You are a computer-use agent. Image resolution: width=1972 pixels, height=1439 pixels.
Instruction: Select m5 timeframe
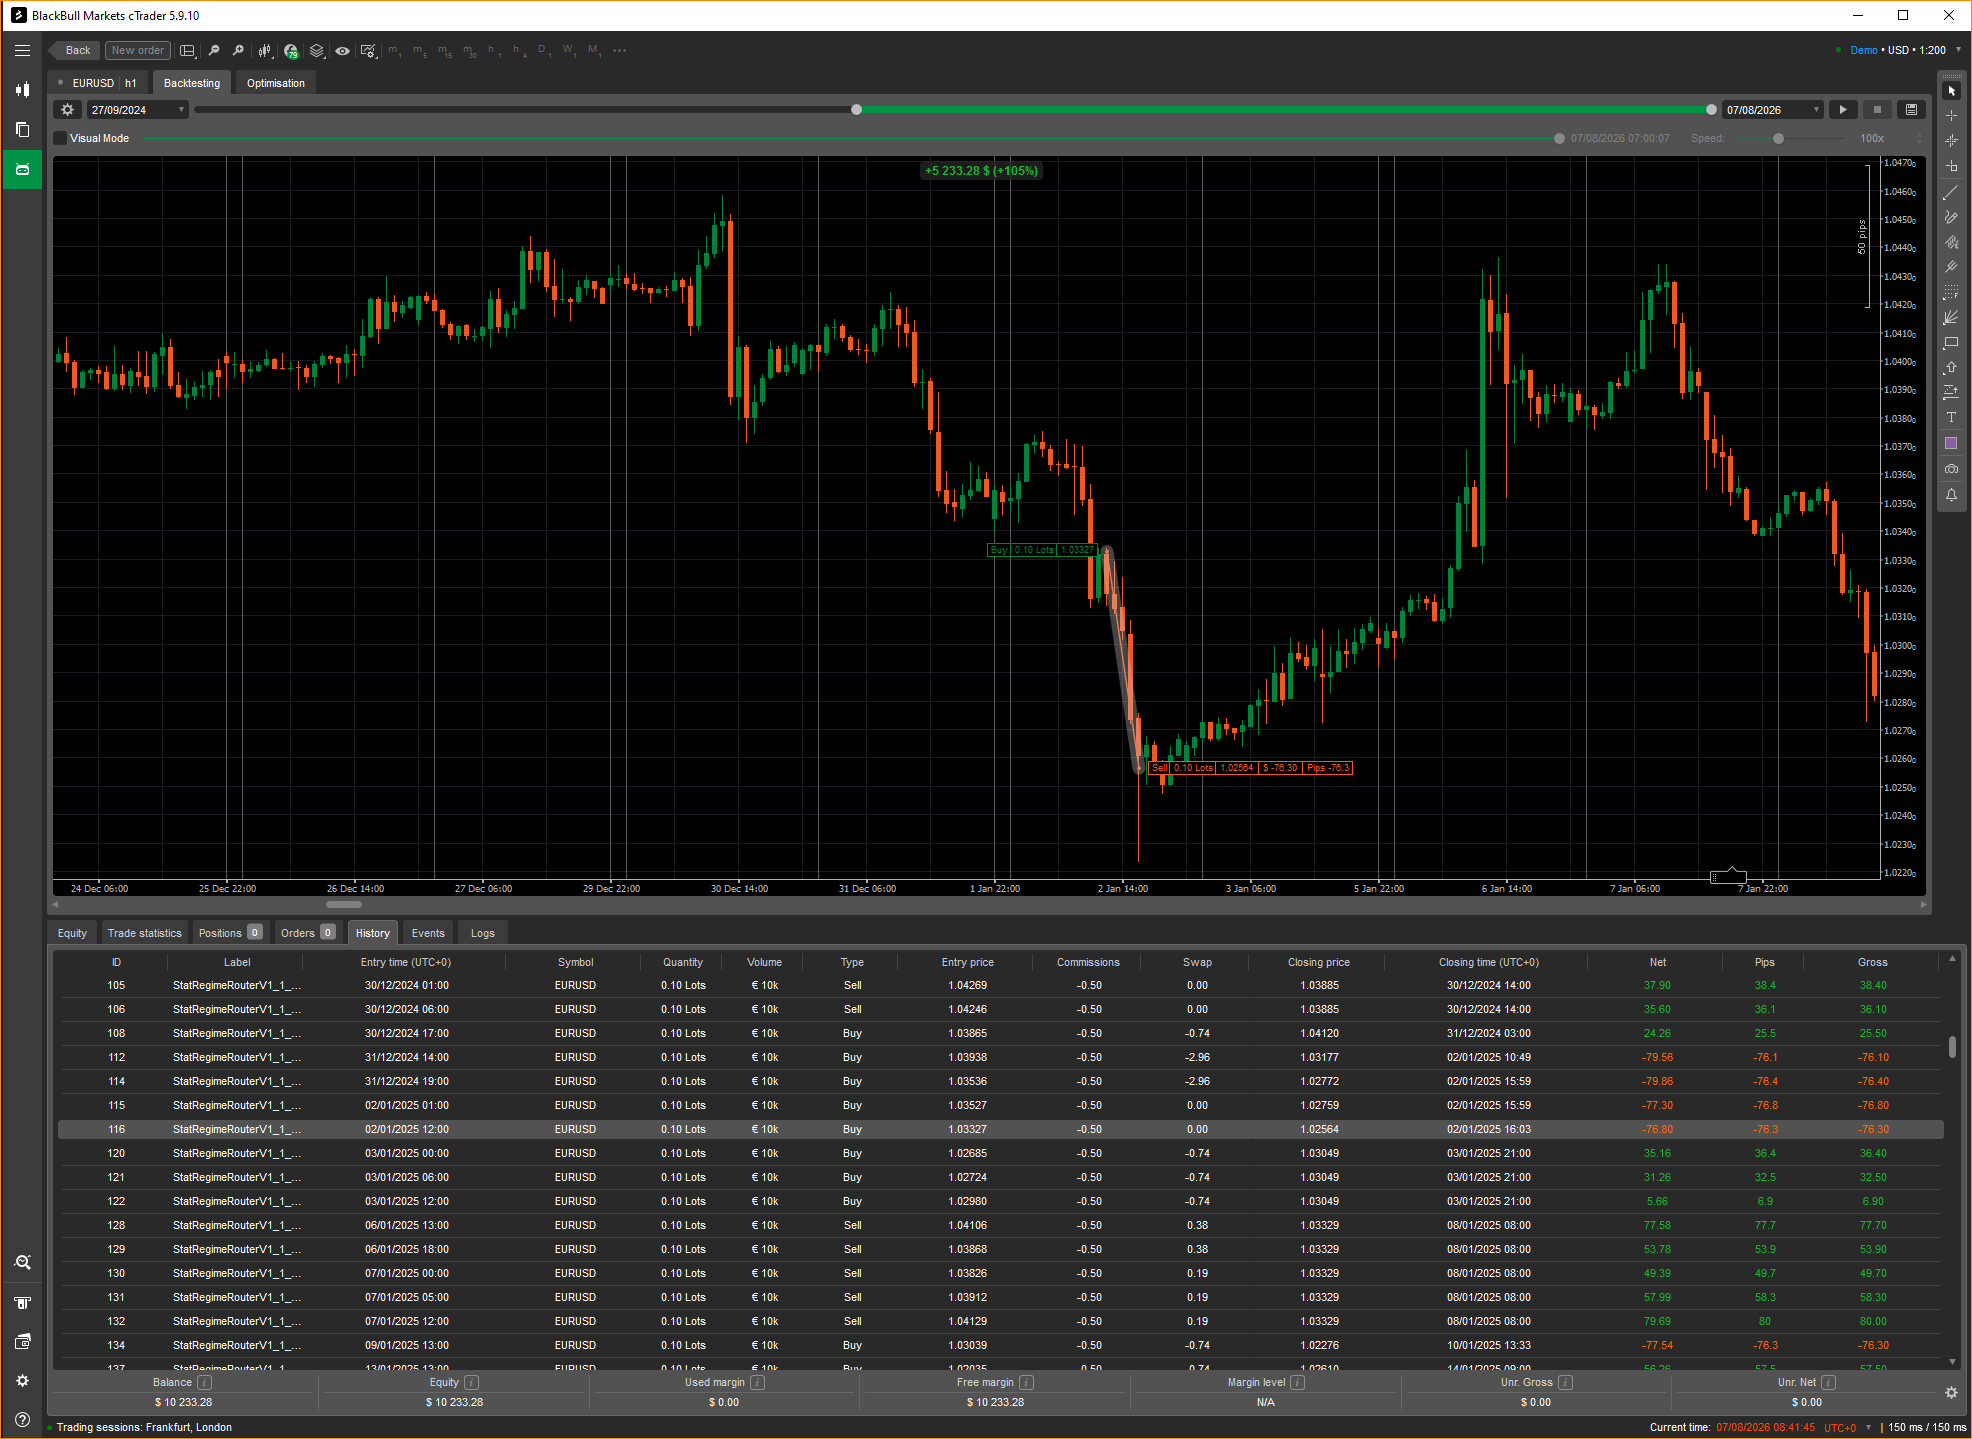pos(419,50)
